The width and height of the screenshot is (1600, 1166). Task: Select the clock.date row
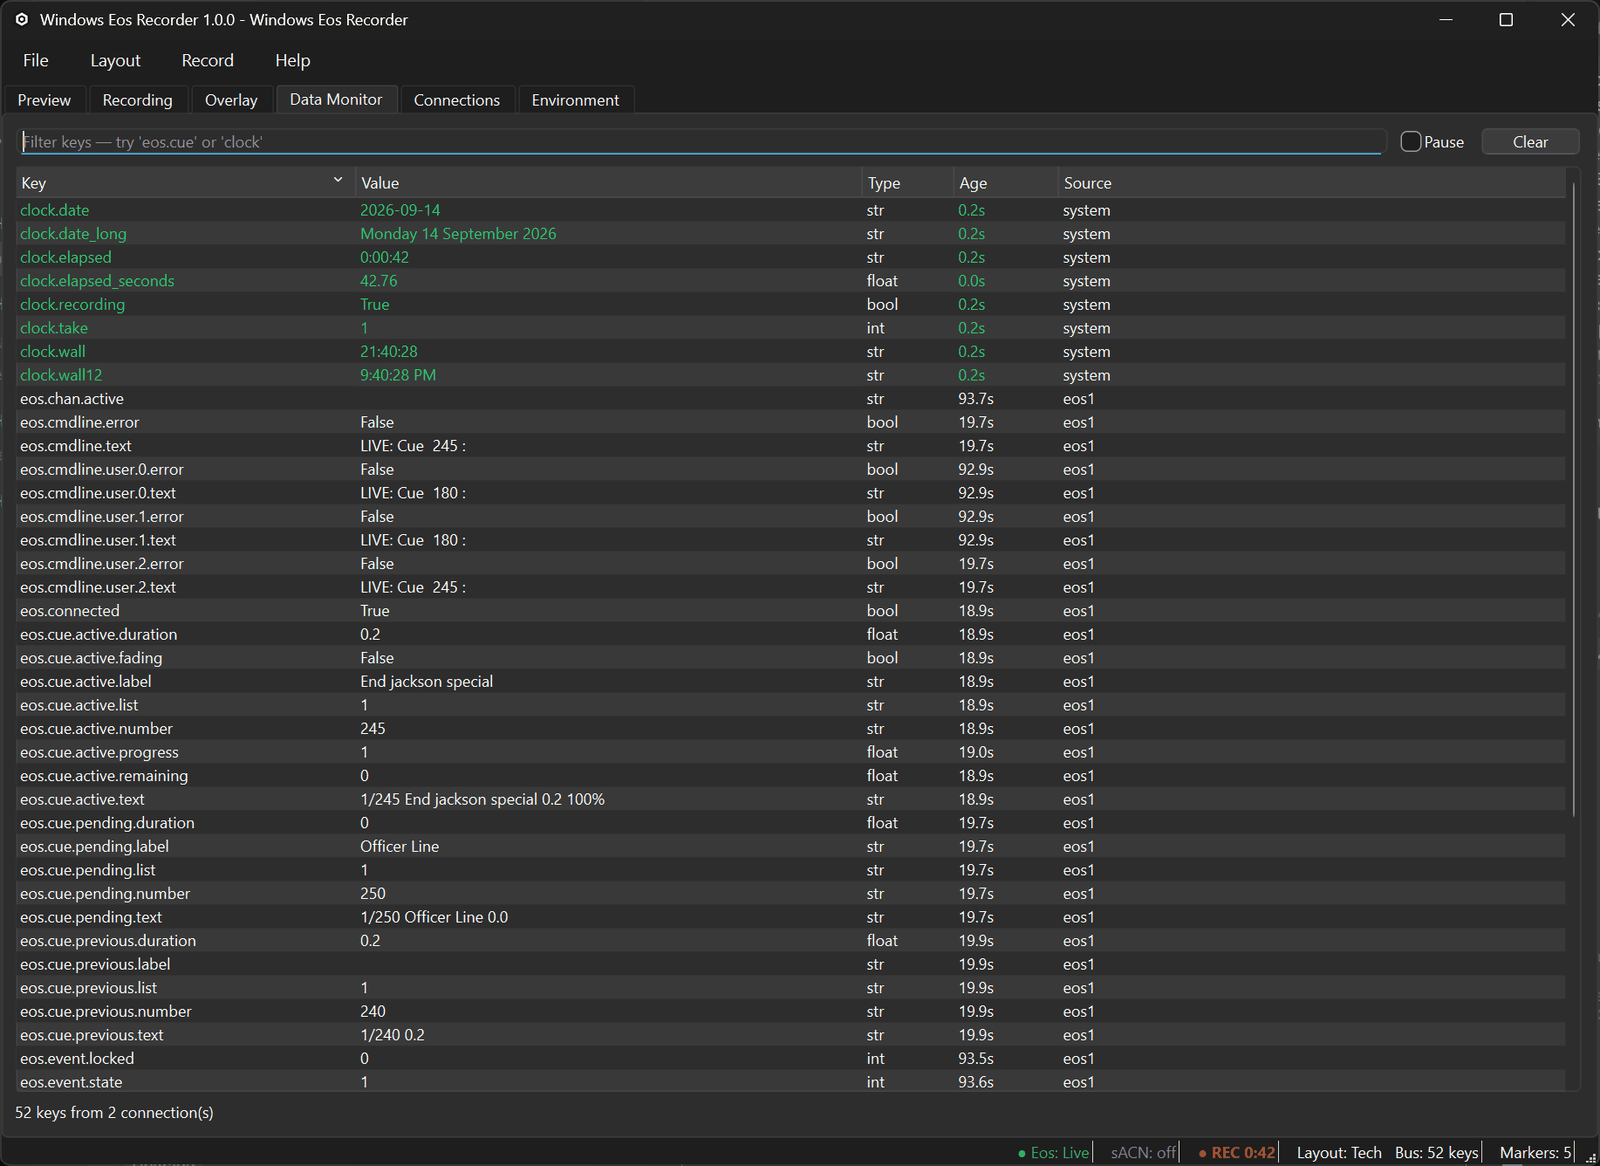pyautogui.click(x=791, y=210)
